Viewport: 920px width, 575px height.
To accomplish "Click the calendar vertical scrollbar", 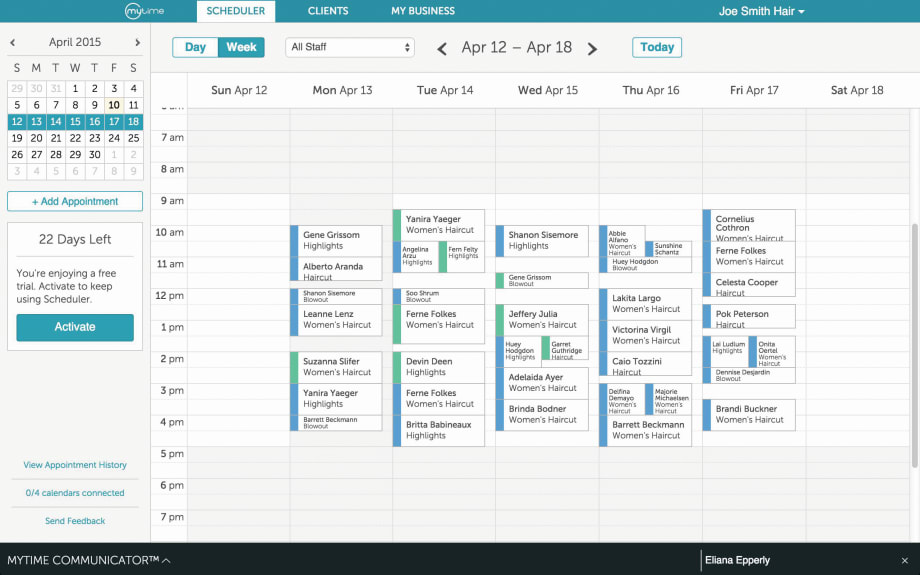I will [915, 346].
